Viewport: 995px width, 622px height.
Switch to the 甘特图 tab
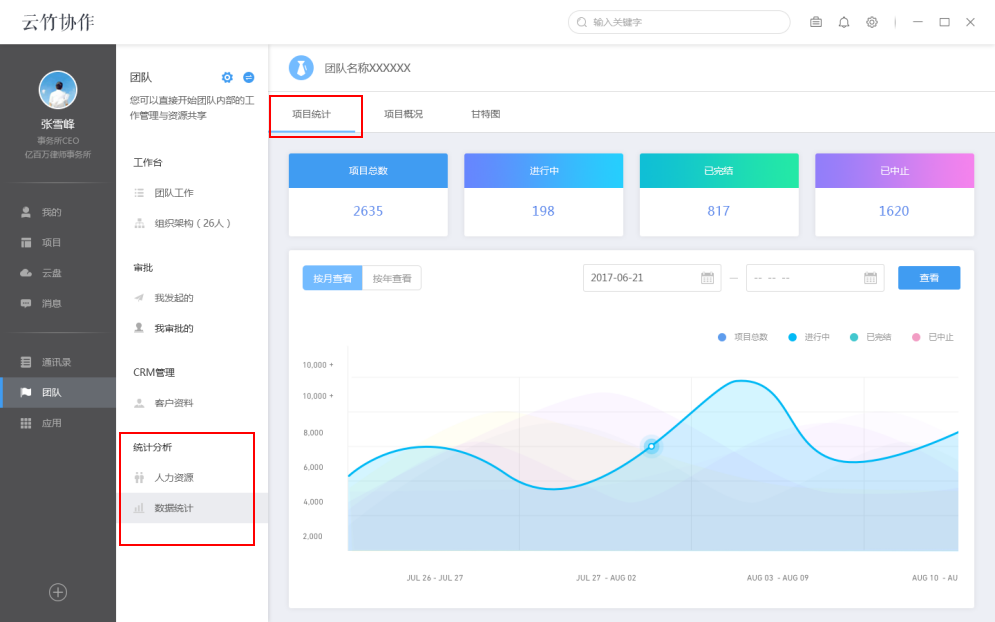[x=486, y=114]
